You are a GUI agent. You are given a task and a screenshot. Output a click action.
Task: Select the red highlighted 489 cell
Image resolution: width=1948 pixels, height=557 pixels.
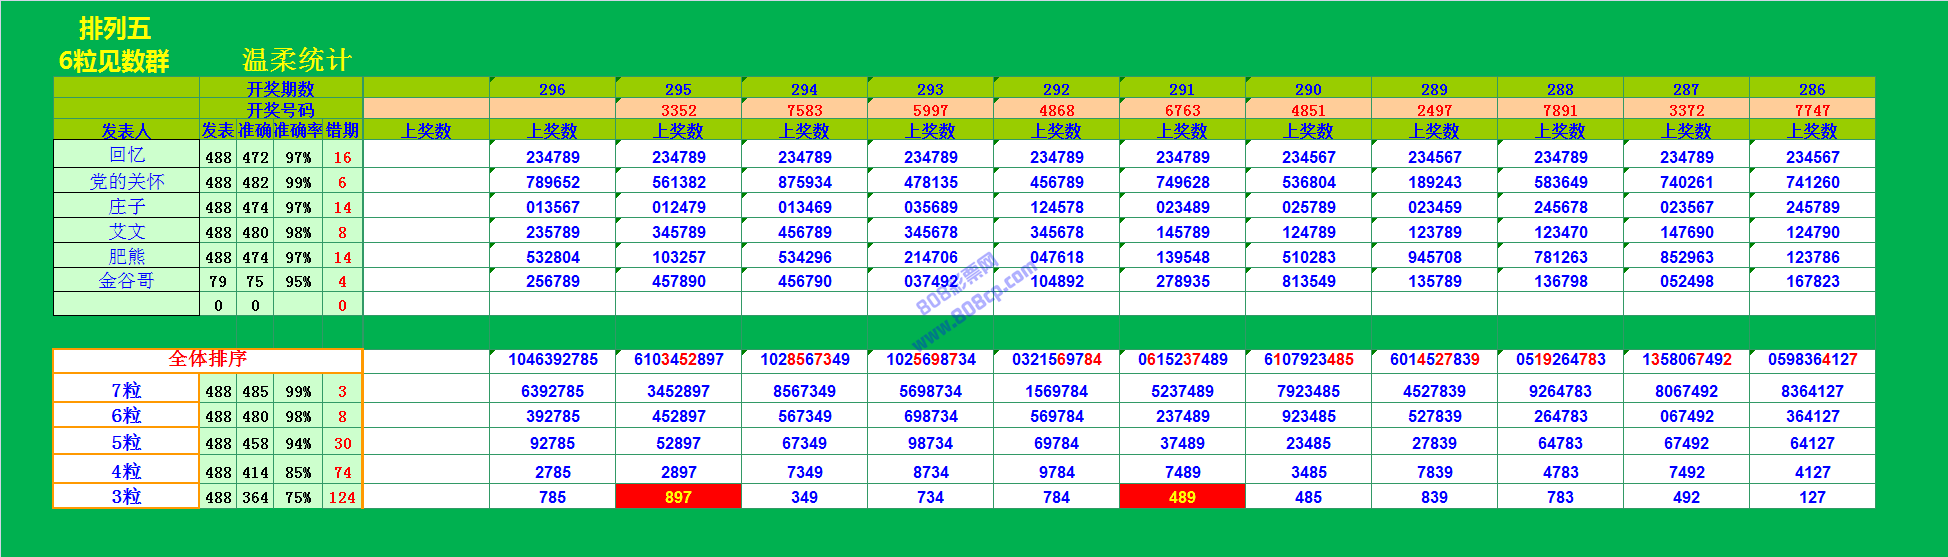click(1182, 497)
